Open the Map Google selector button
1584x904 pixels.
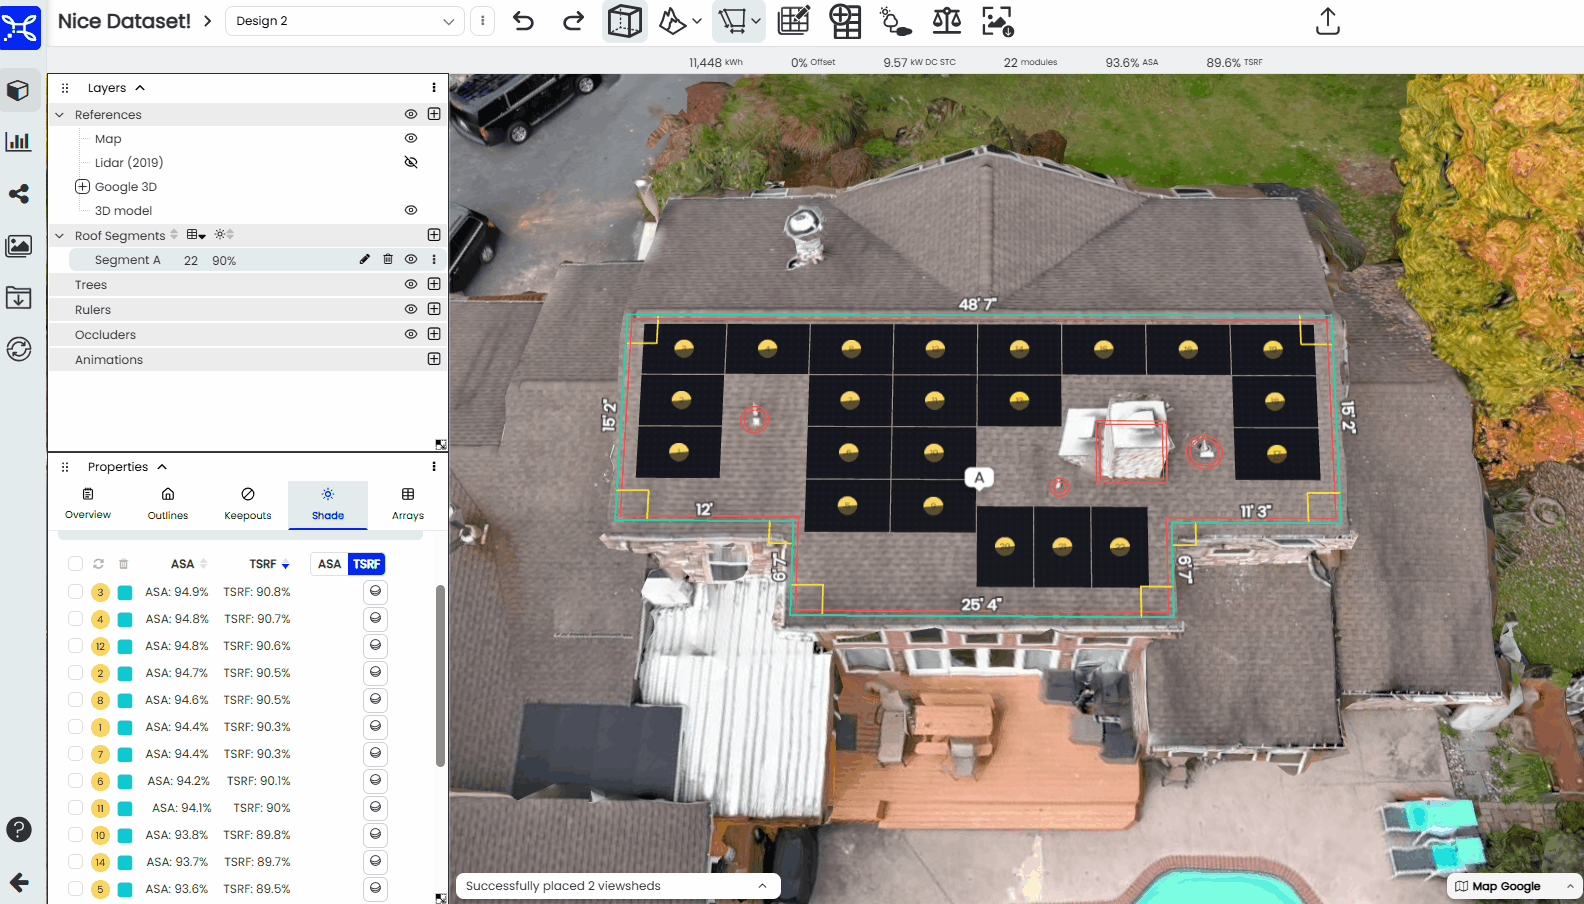point(1514,886)
